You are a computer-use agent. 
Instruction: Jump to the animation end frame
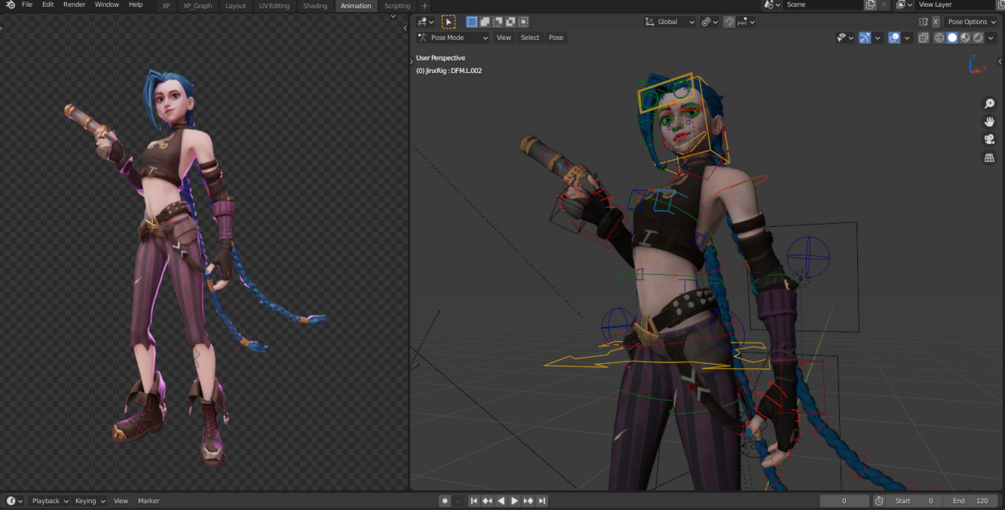[x=542, y=501]
